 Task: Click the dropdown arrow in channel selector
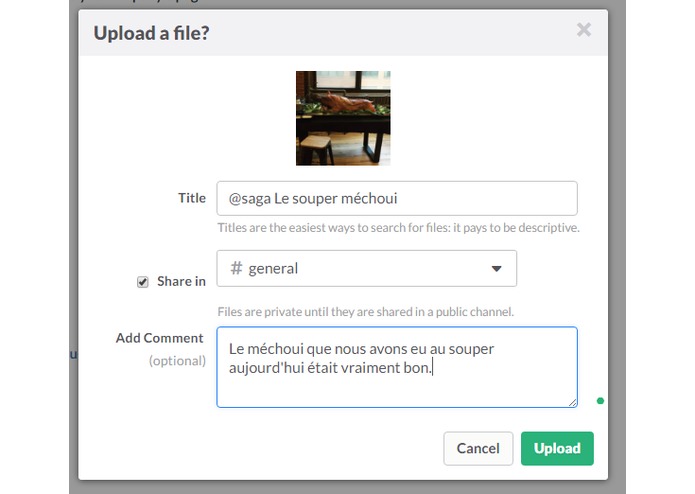click(496, 268)
